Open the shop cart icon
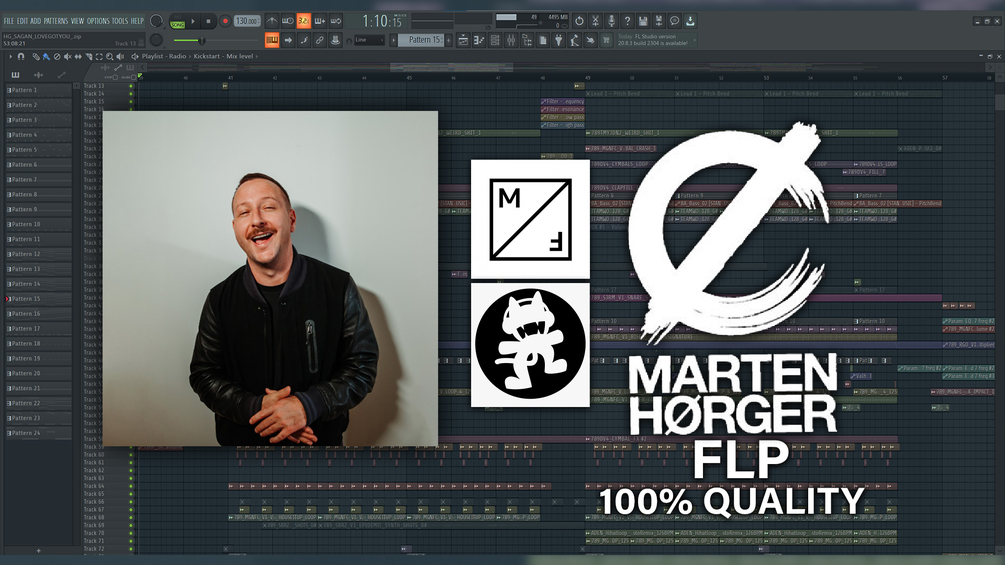This screenshot has height=565, width=1005. click(x=606, y=40)
